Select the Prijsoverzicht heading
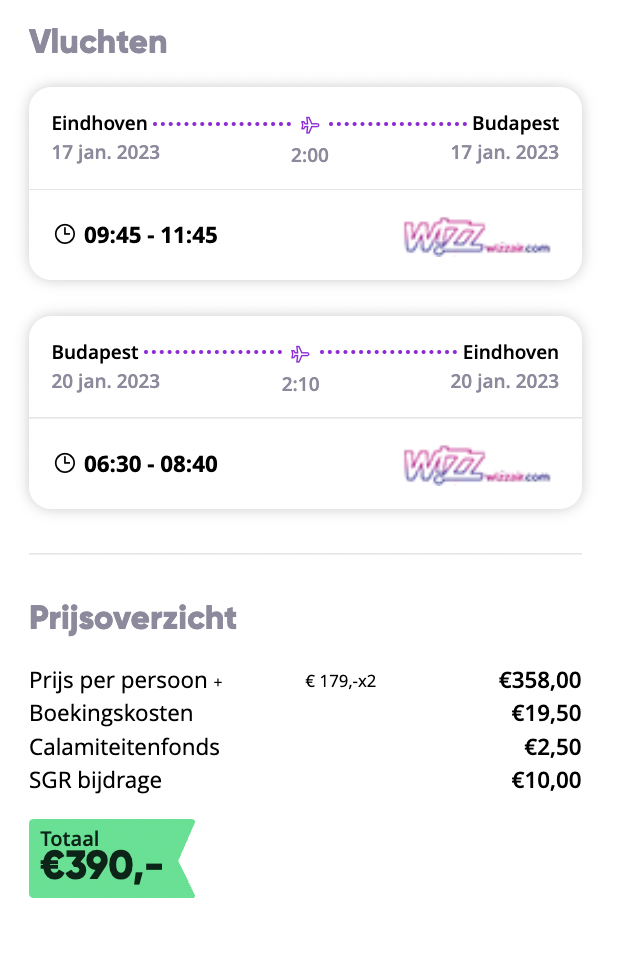The width and height of the screenshot is (626, 960). (x=133, y=618)
